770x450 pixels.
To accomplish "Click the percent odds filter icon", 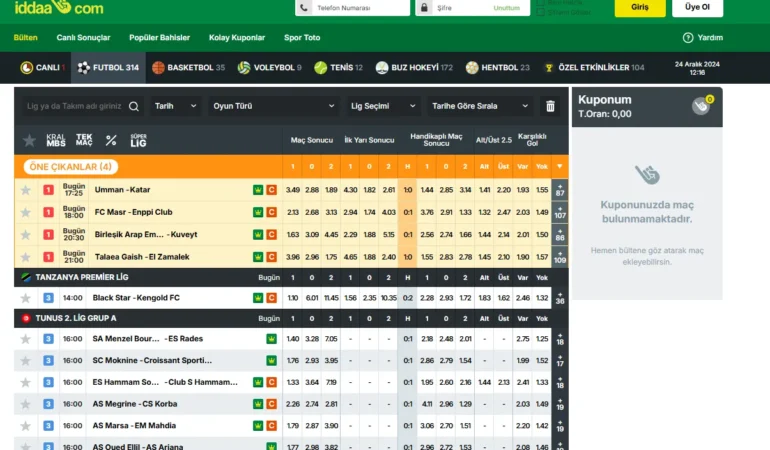I will pos(111,141).
